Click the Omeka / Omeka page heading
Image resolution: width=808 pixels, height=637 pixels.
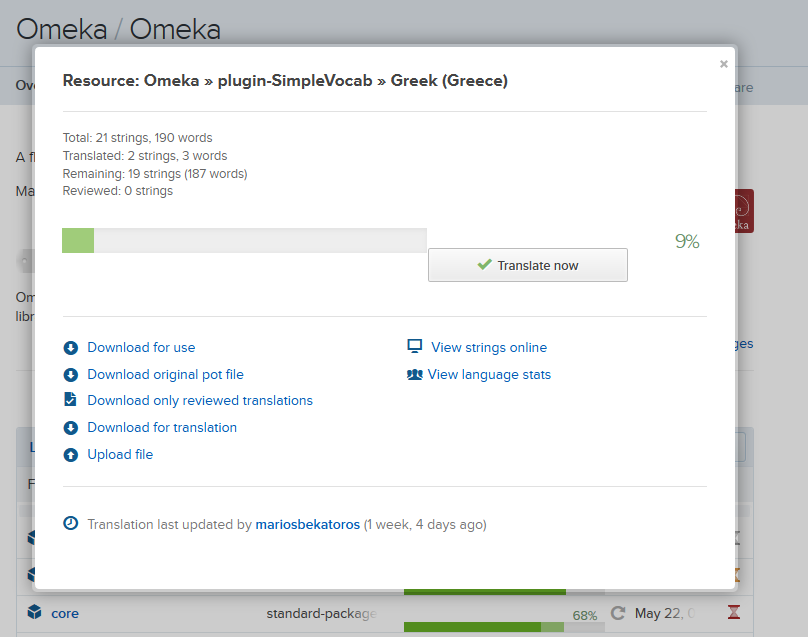click(x=119, y=29)
